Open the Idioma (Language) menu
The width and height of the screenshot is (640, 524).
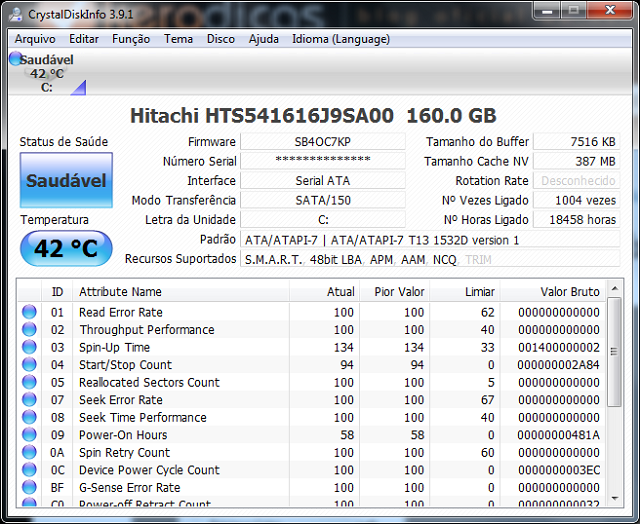coord(341,39)
